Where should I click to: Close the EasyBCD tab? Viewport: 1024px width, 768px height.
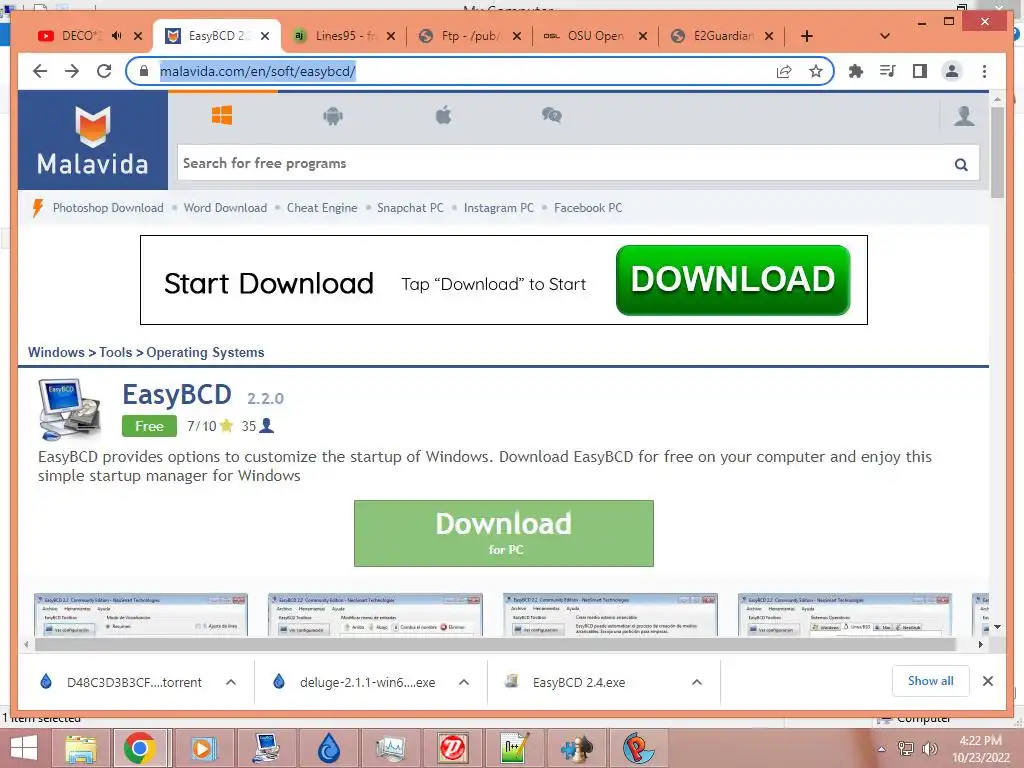click(264, 36)
